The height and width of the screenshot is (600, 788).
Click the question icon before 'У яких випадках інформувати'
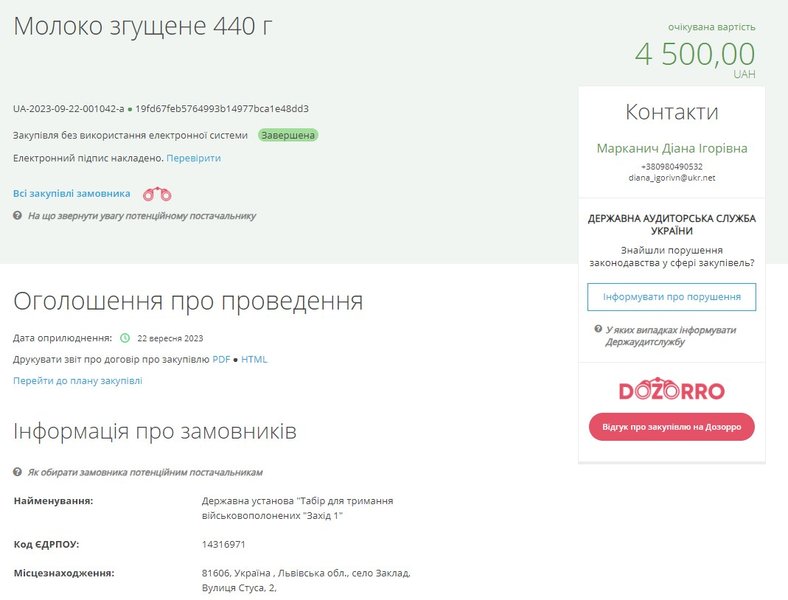pyautogui.click(x=598, y=330)
